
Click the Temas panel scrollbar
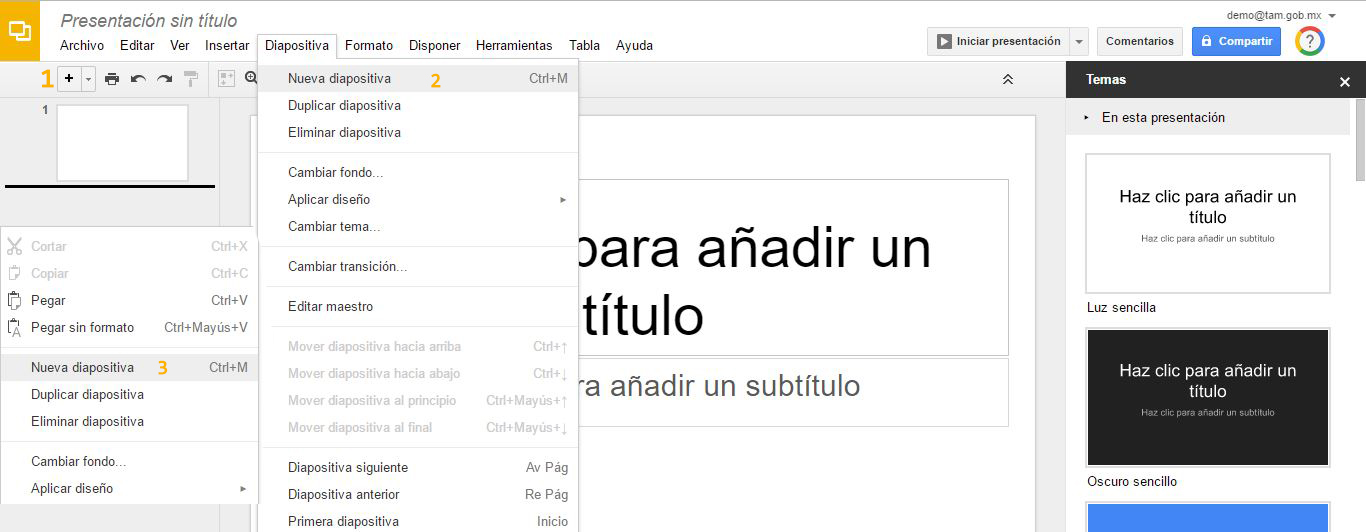[x=1360, y=140]
